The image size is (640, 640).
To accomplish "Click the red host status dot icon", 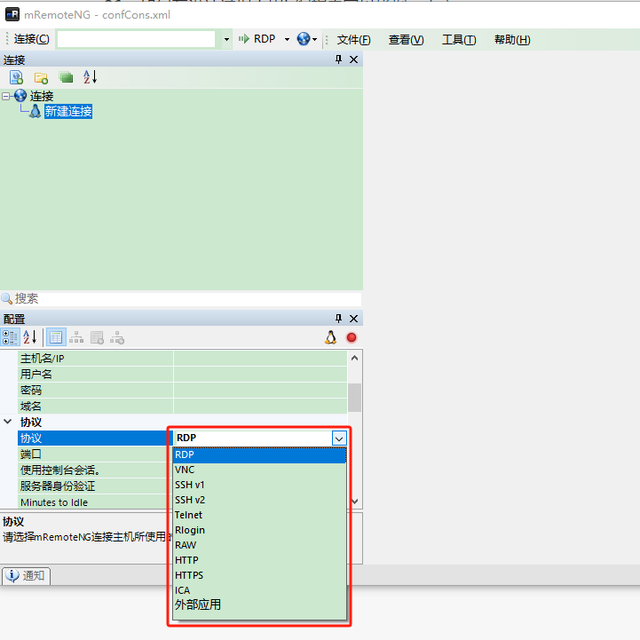I will click(x=351, y=338).
